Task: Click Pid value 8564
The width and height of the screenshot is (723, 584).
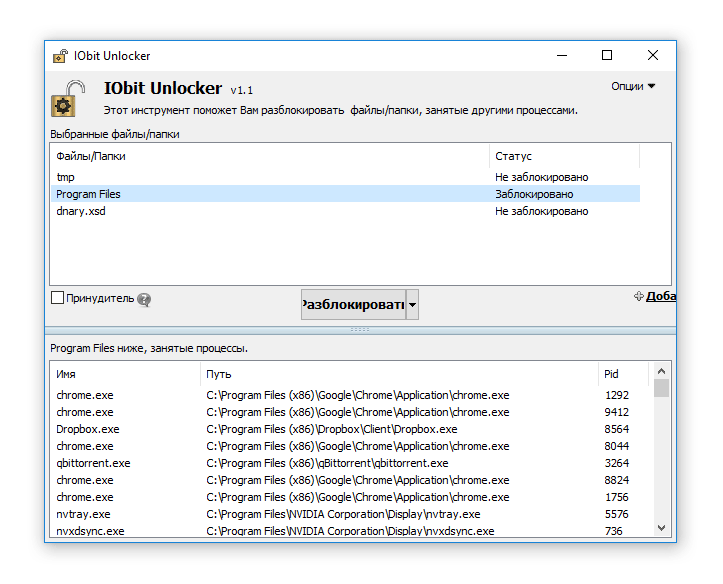Action: click(616, 429)
